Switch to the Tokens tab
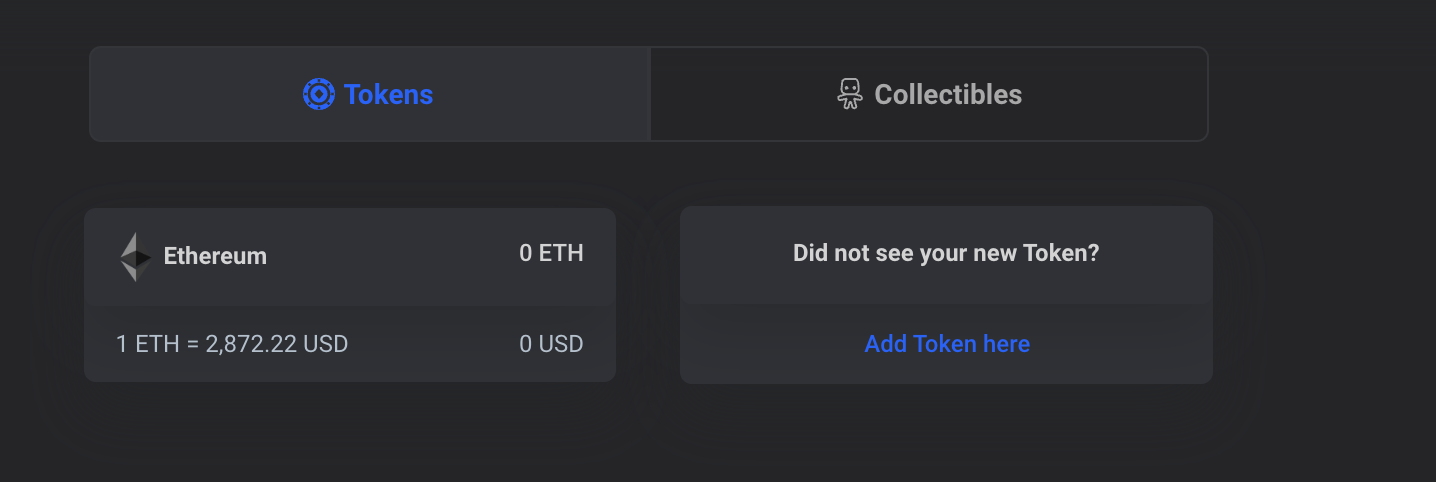 pos(370,94)
